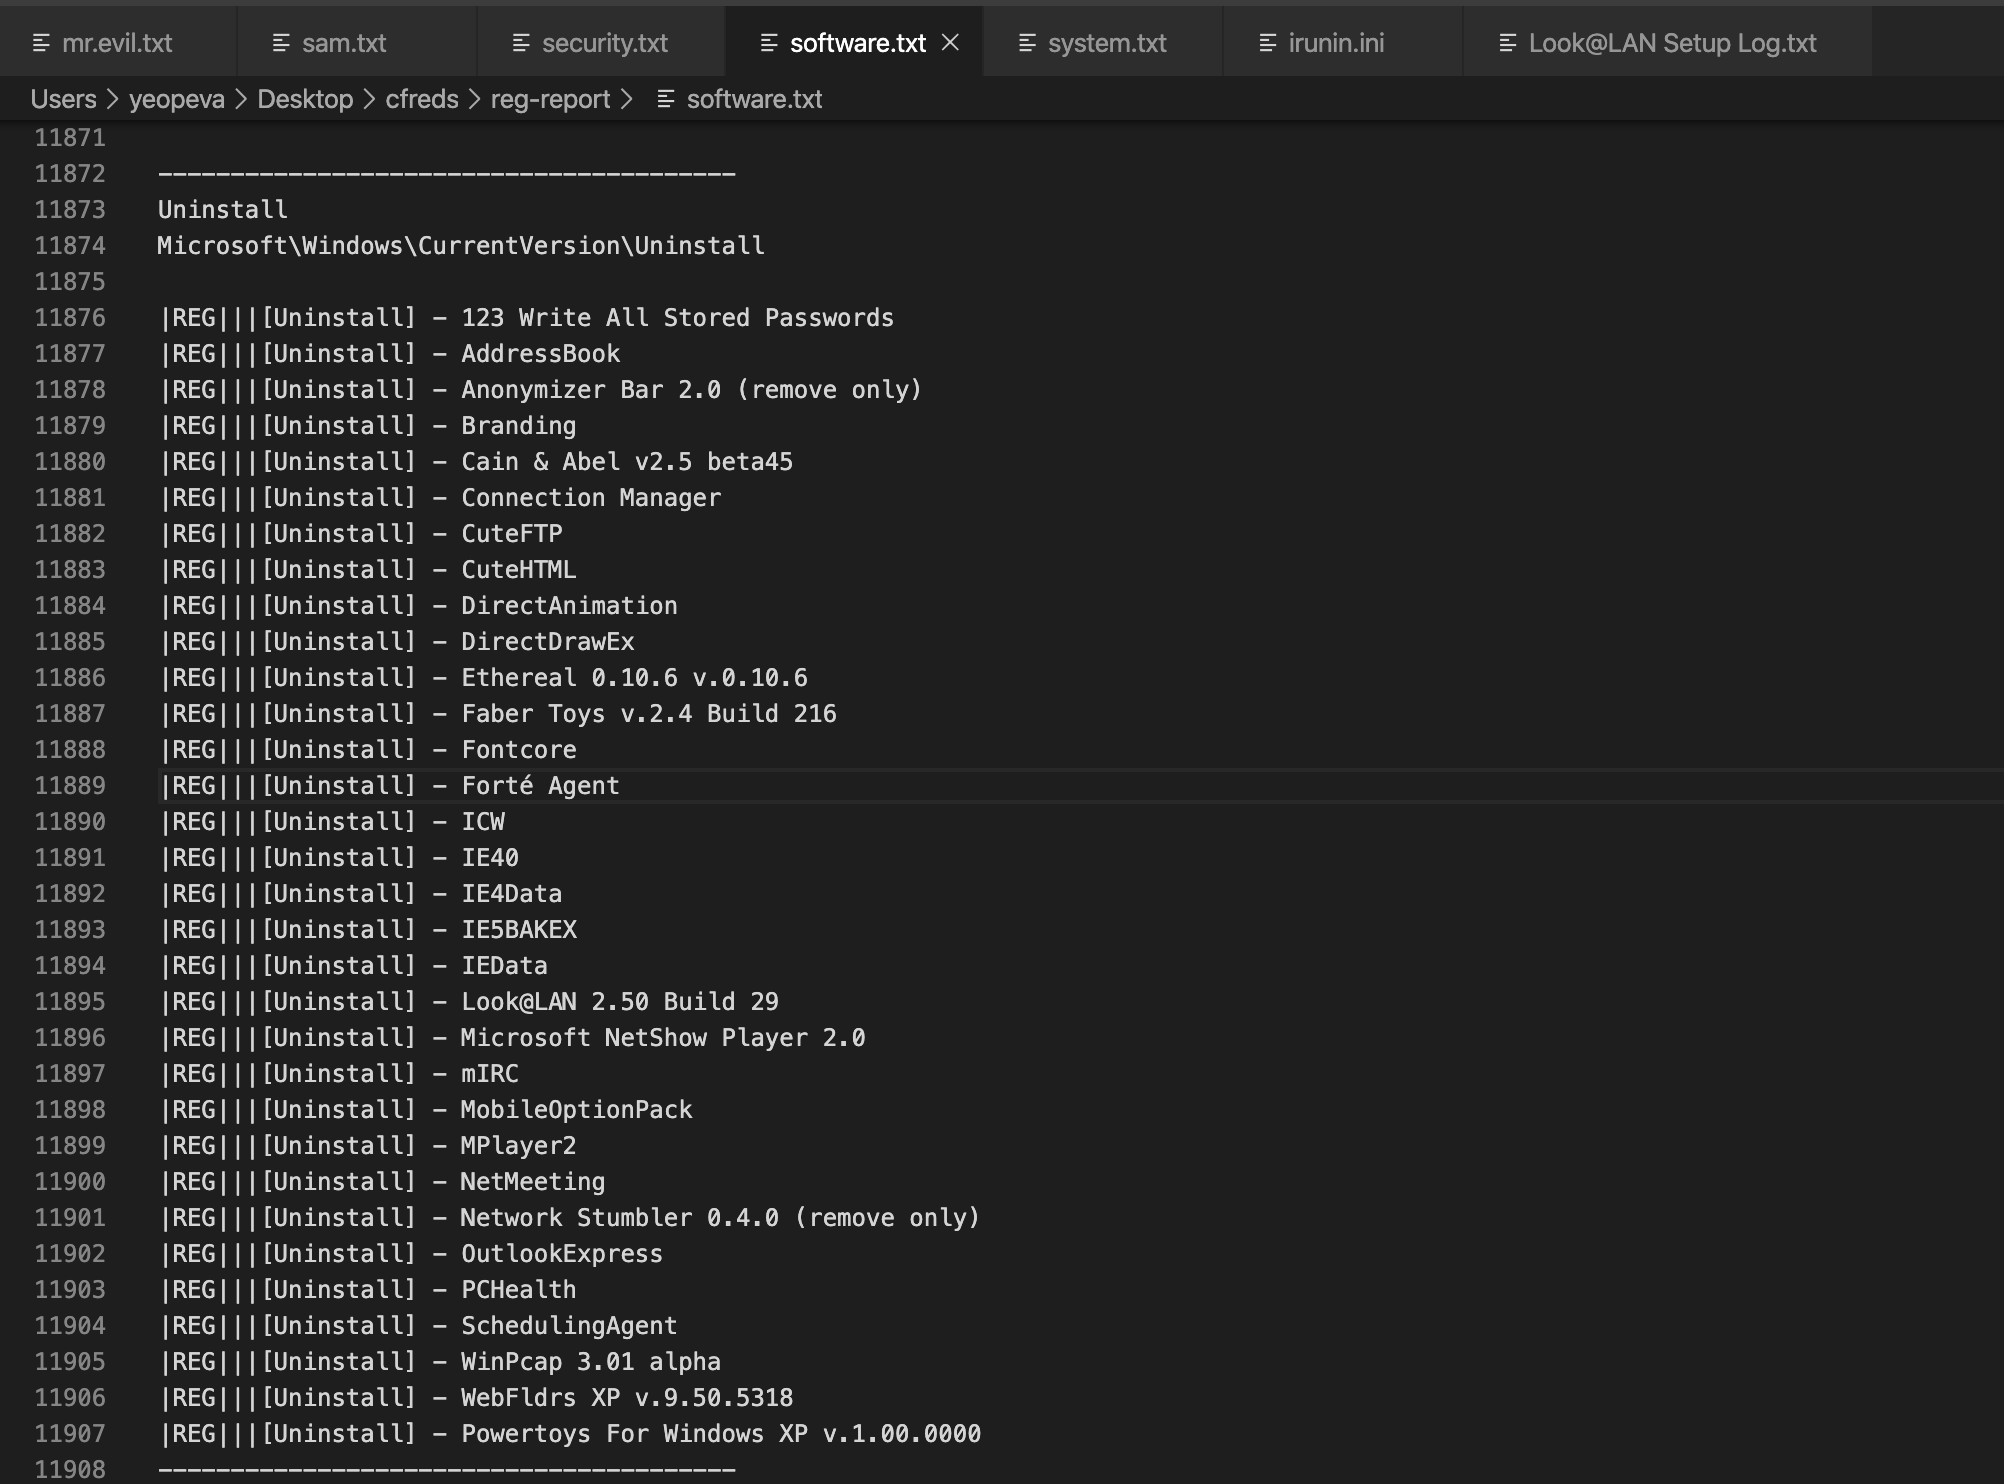This screenshot has width=2004, height=1484.
Task: Click line number 11889 in the gutter
Action: [x=69, y=786]
